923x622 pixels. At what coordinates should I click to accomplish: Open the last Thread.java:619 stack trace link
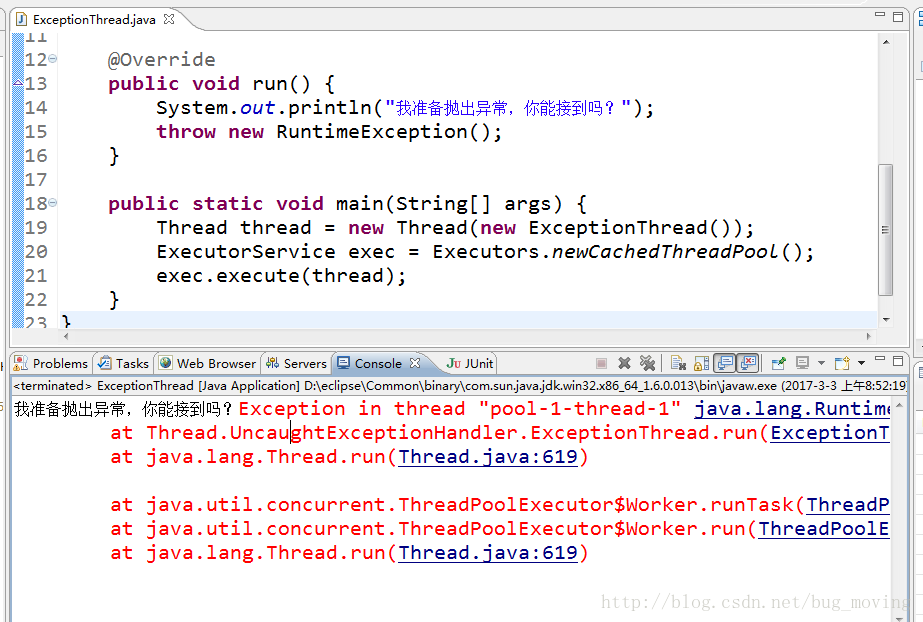[x=488, y=553]
